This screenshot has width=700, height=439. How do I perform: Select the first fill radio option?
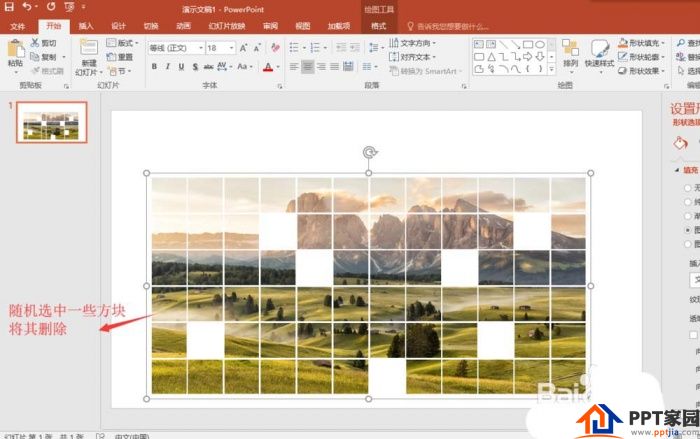688,188
